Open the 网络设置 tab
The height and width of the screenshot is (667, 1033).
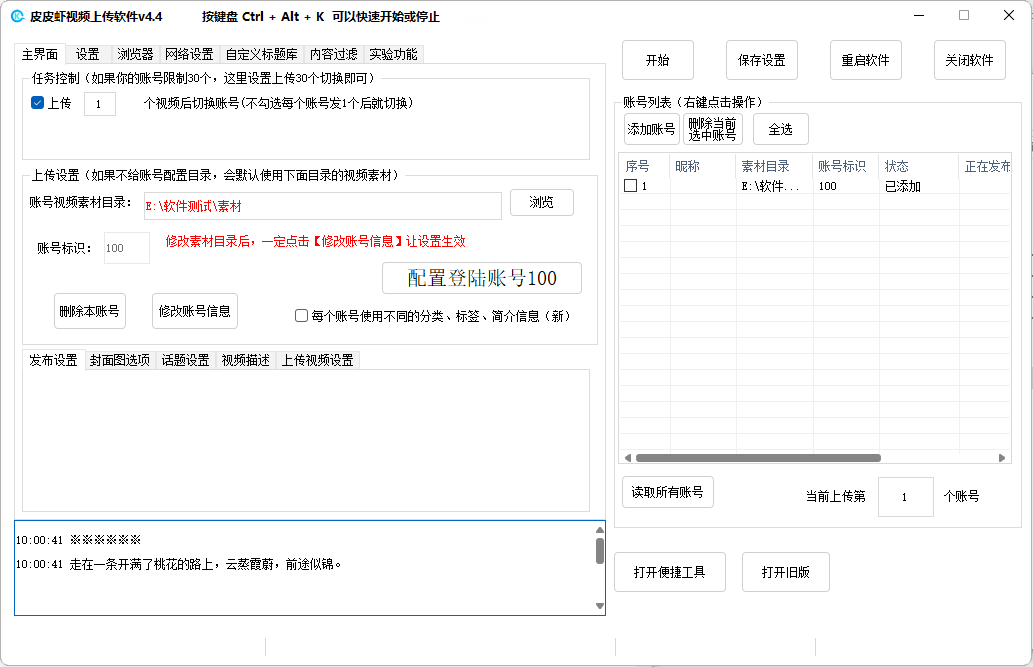tap(189, 54)
